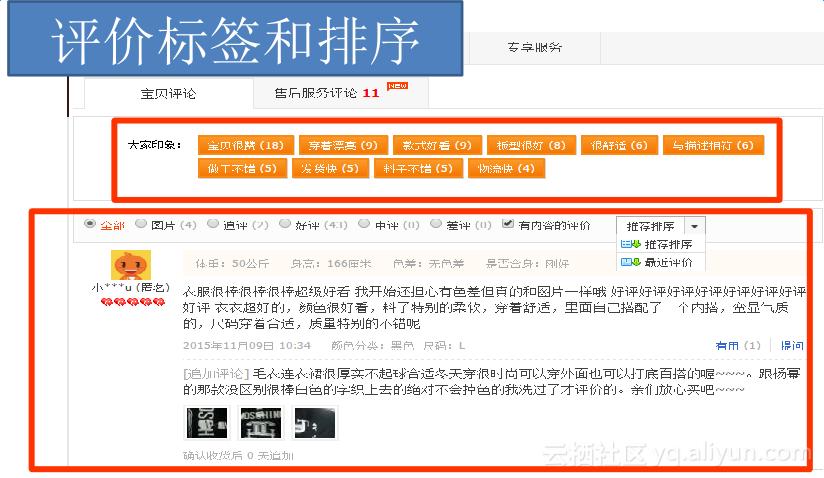
Task: Select the 追评 radio button
Action: (213, 224)
